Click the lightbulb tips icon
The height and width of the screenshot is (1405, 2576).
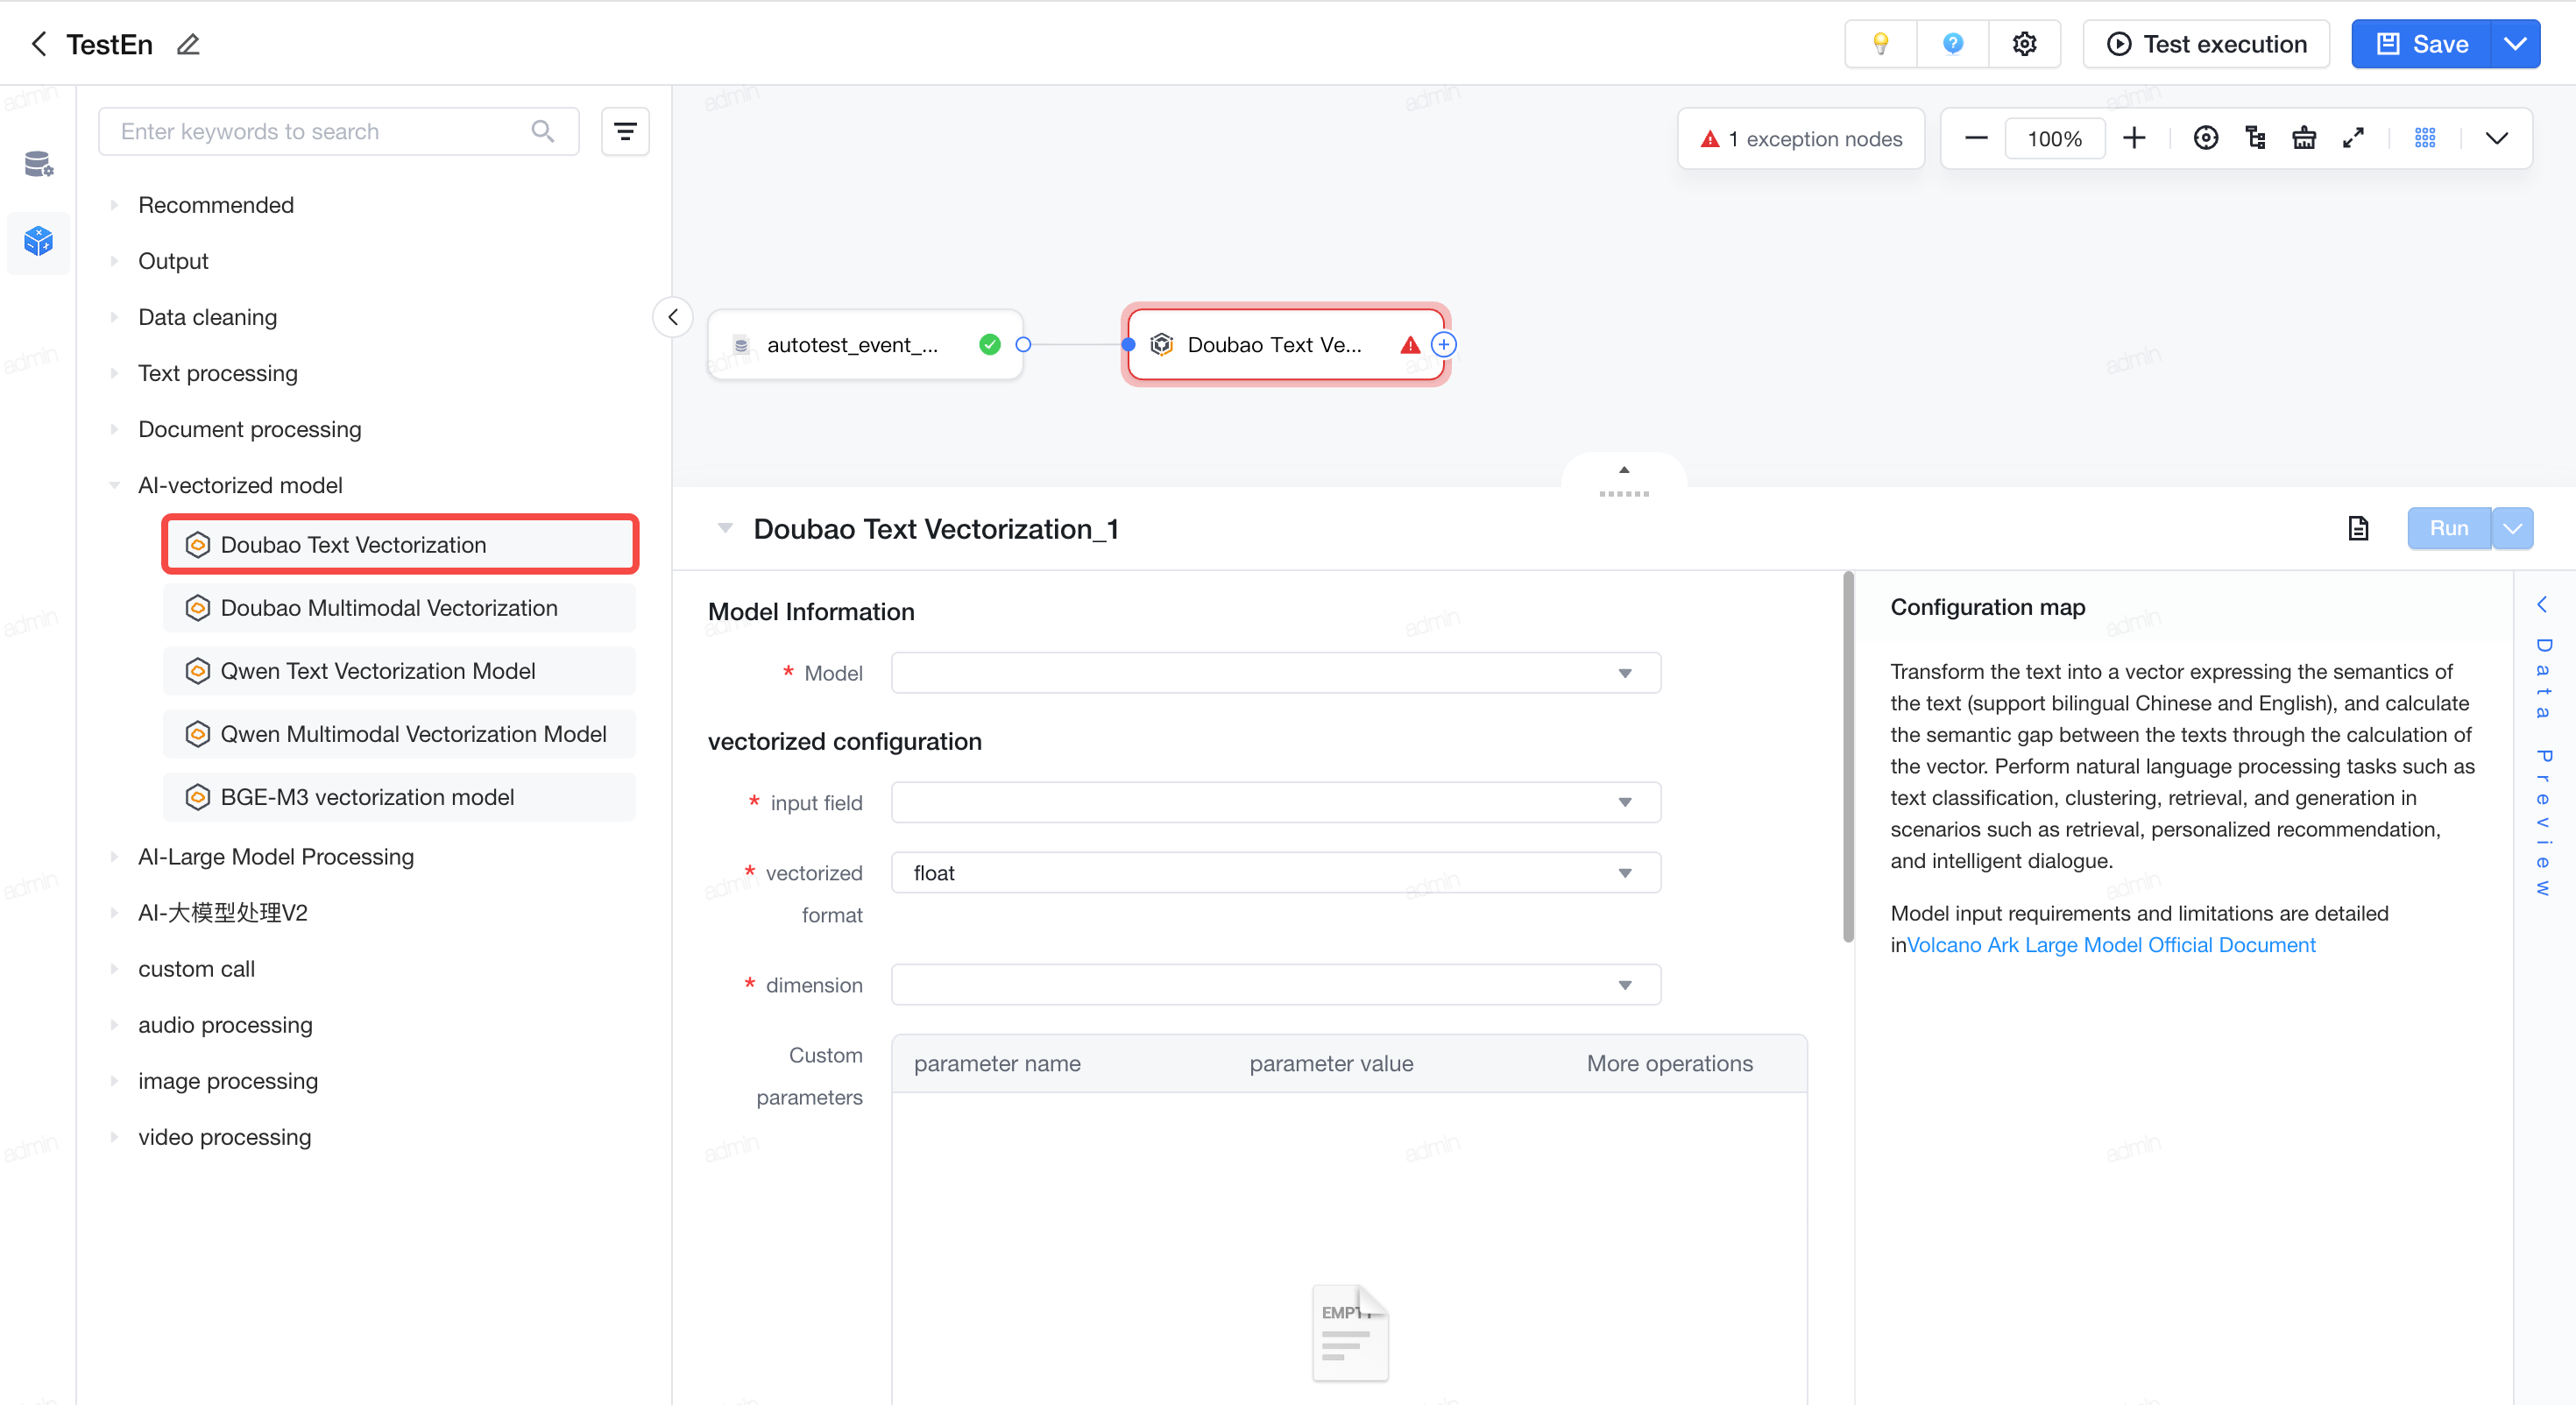click(1880, 44)
